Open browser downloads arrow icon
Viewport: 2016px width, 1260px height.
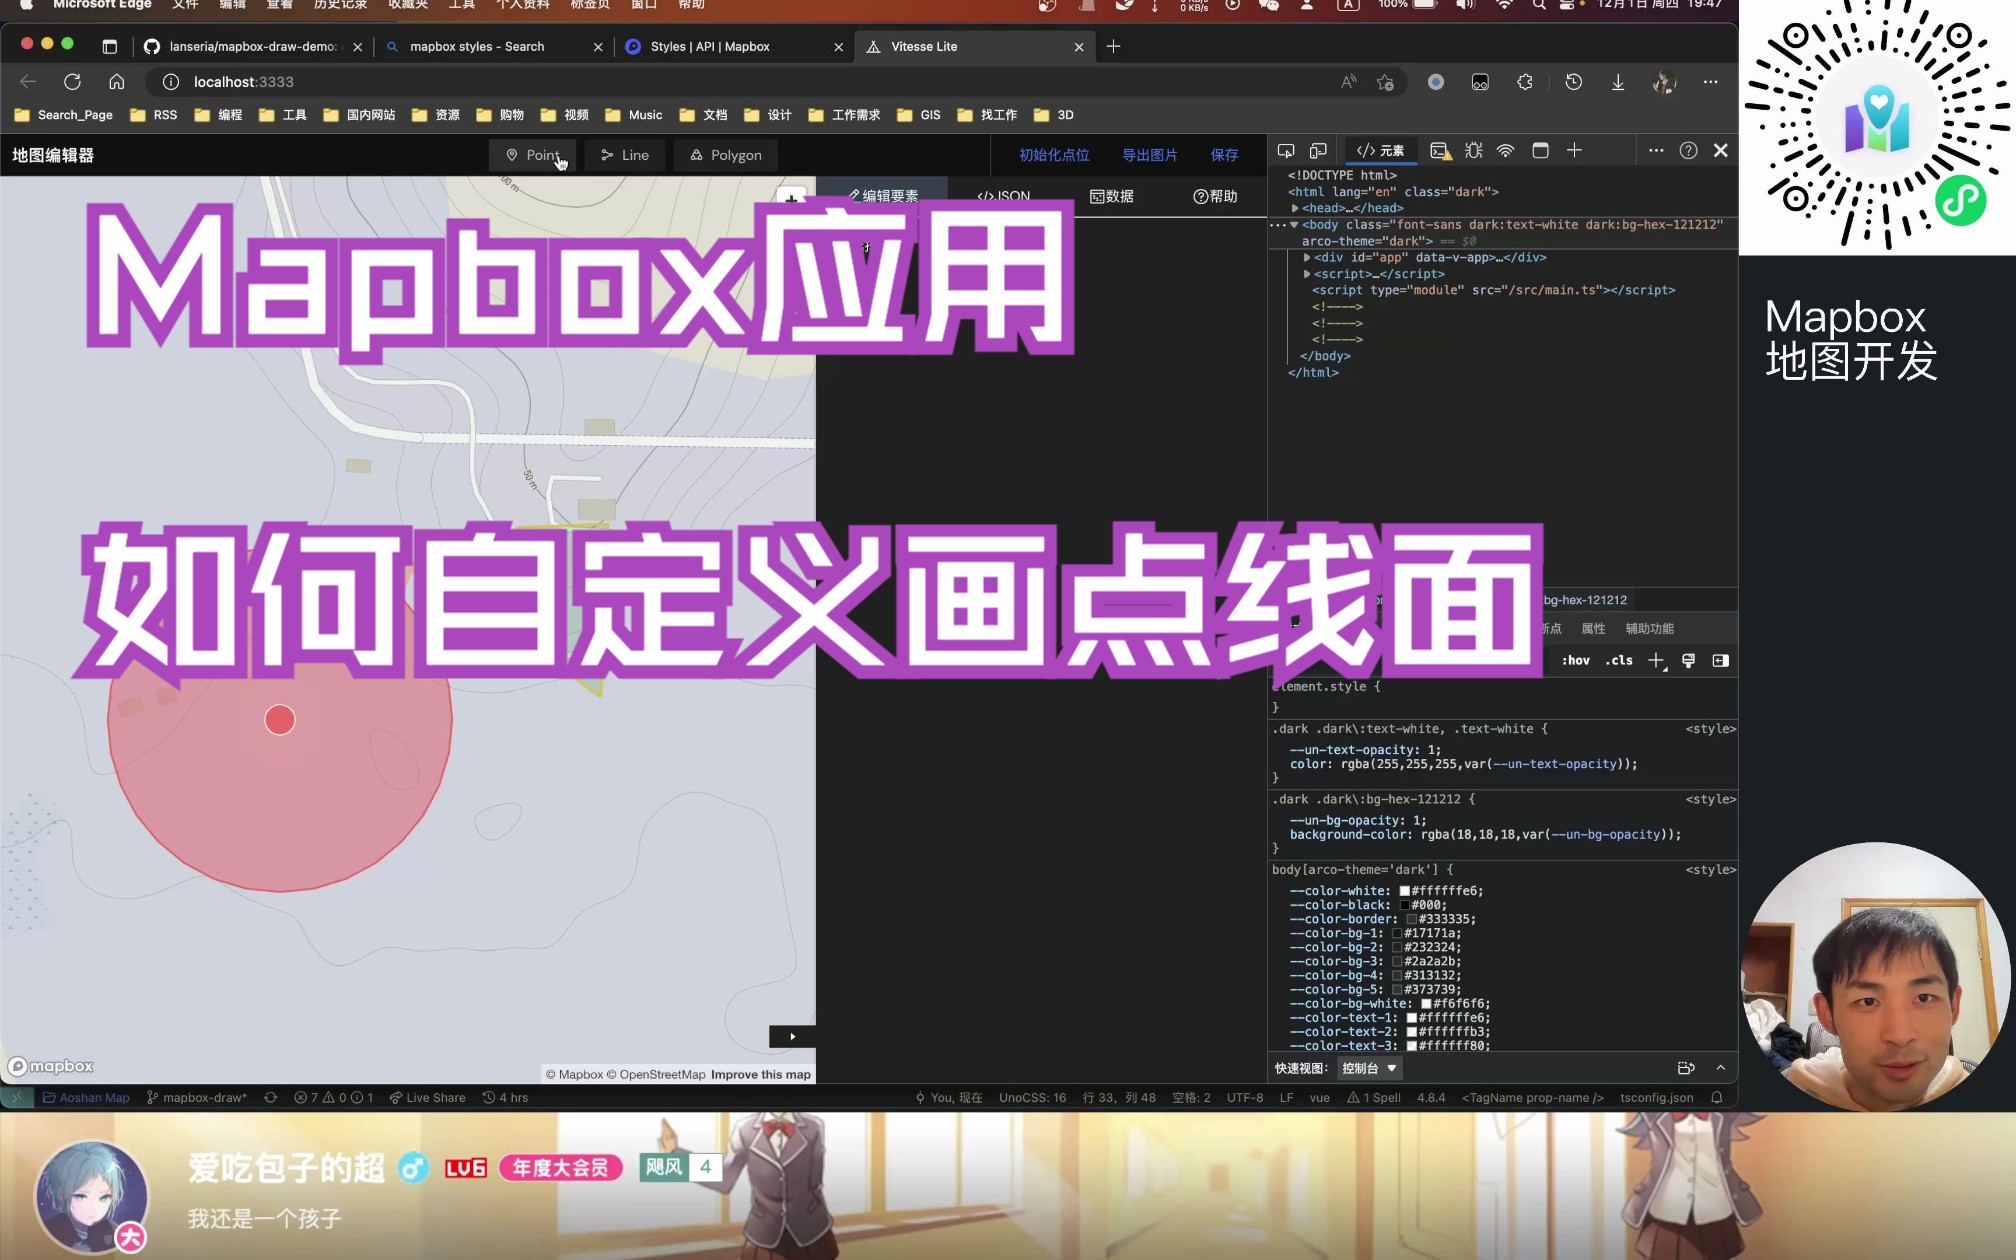tap(1617, 82)
